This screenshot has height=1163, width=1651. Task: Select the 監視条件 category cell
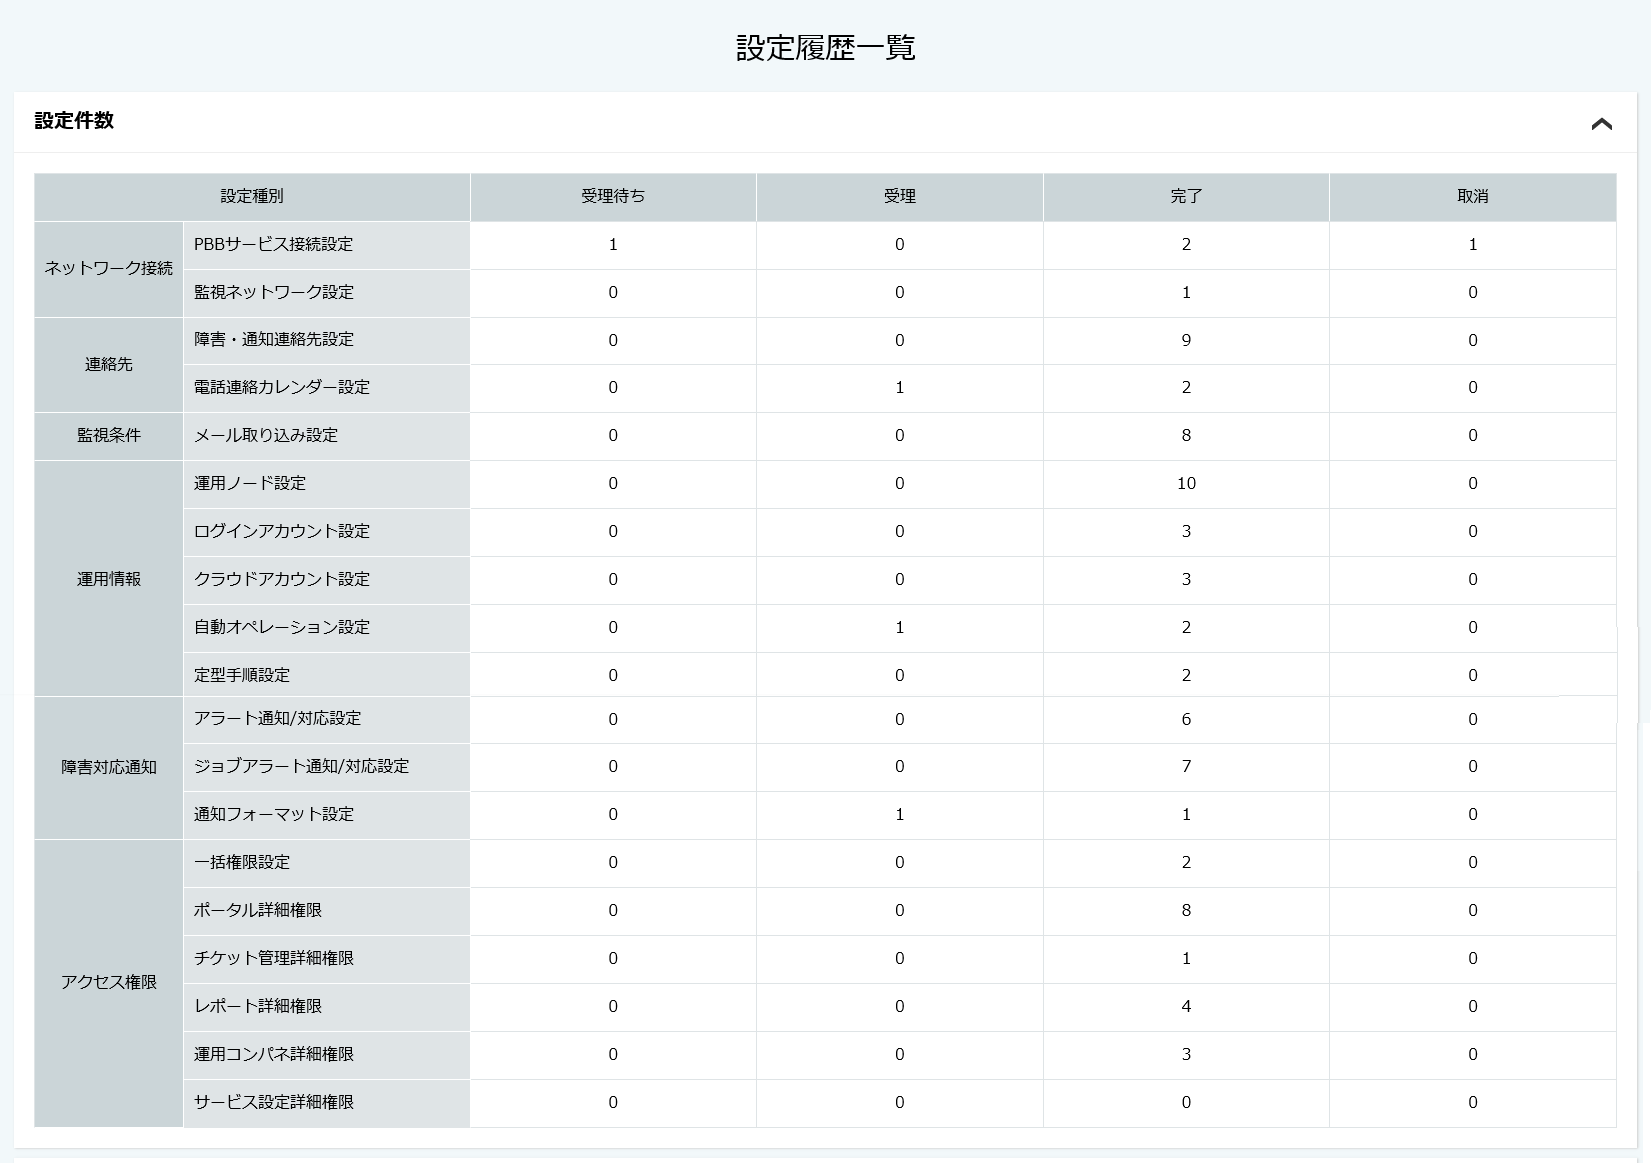tap(109, 436)
